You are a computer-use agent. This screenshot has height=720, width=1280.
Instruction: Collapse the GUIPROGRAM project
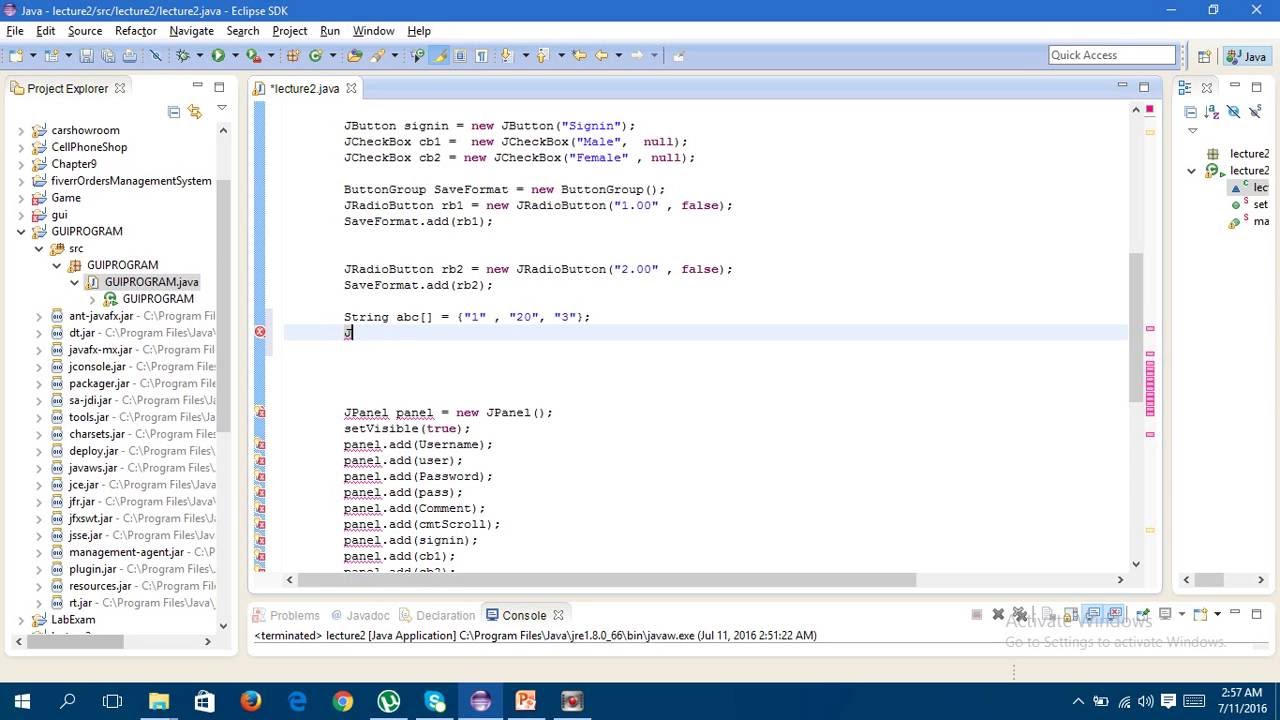click(x=22, y=231)
